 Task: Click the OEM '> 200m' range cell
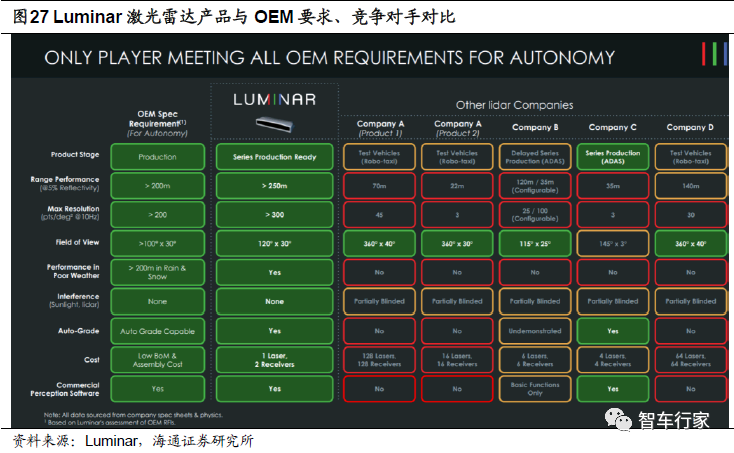click(158, 186)
